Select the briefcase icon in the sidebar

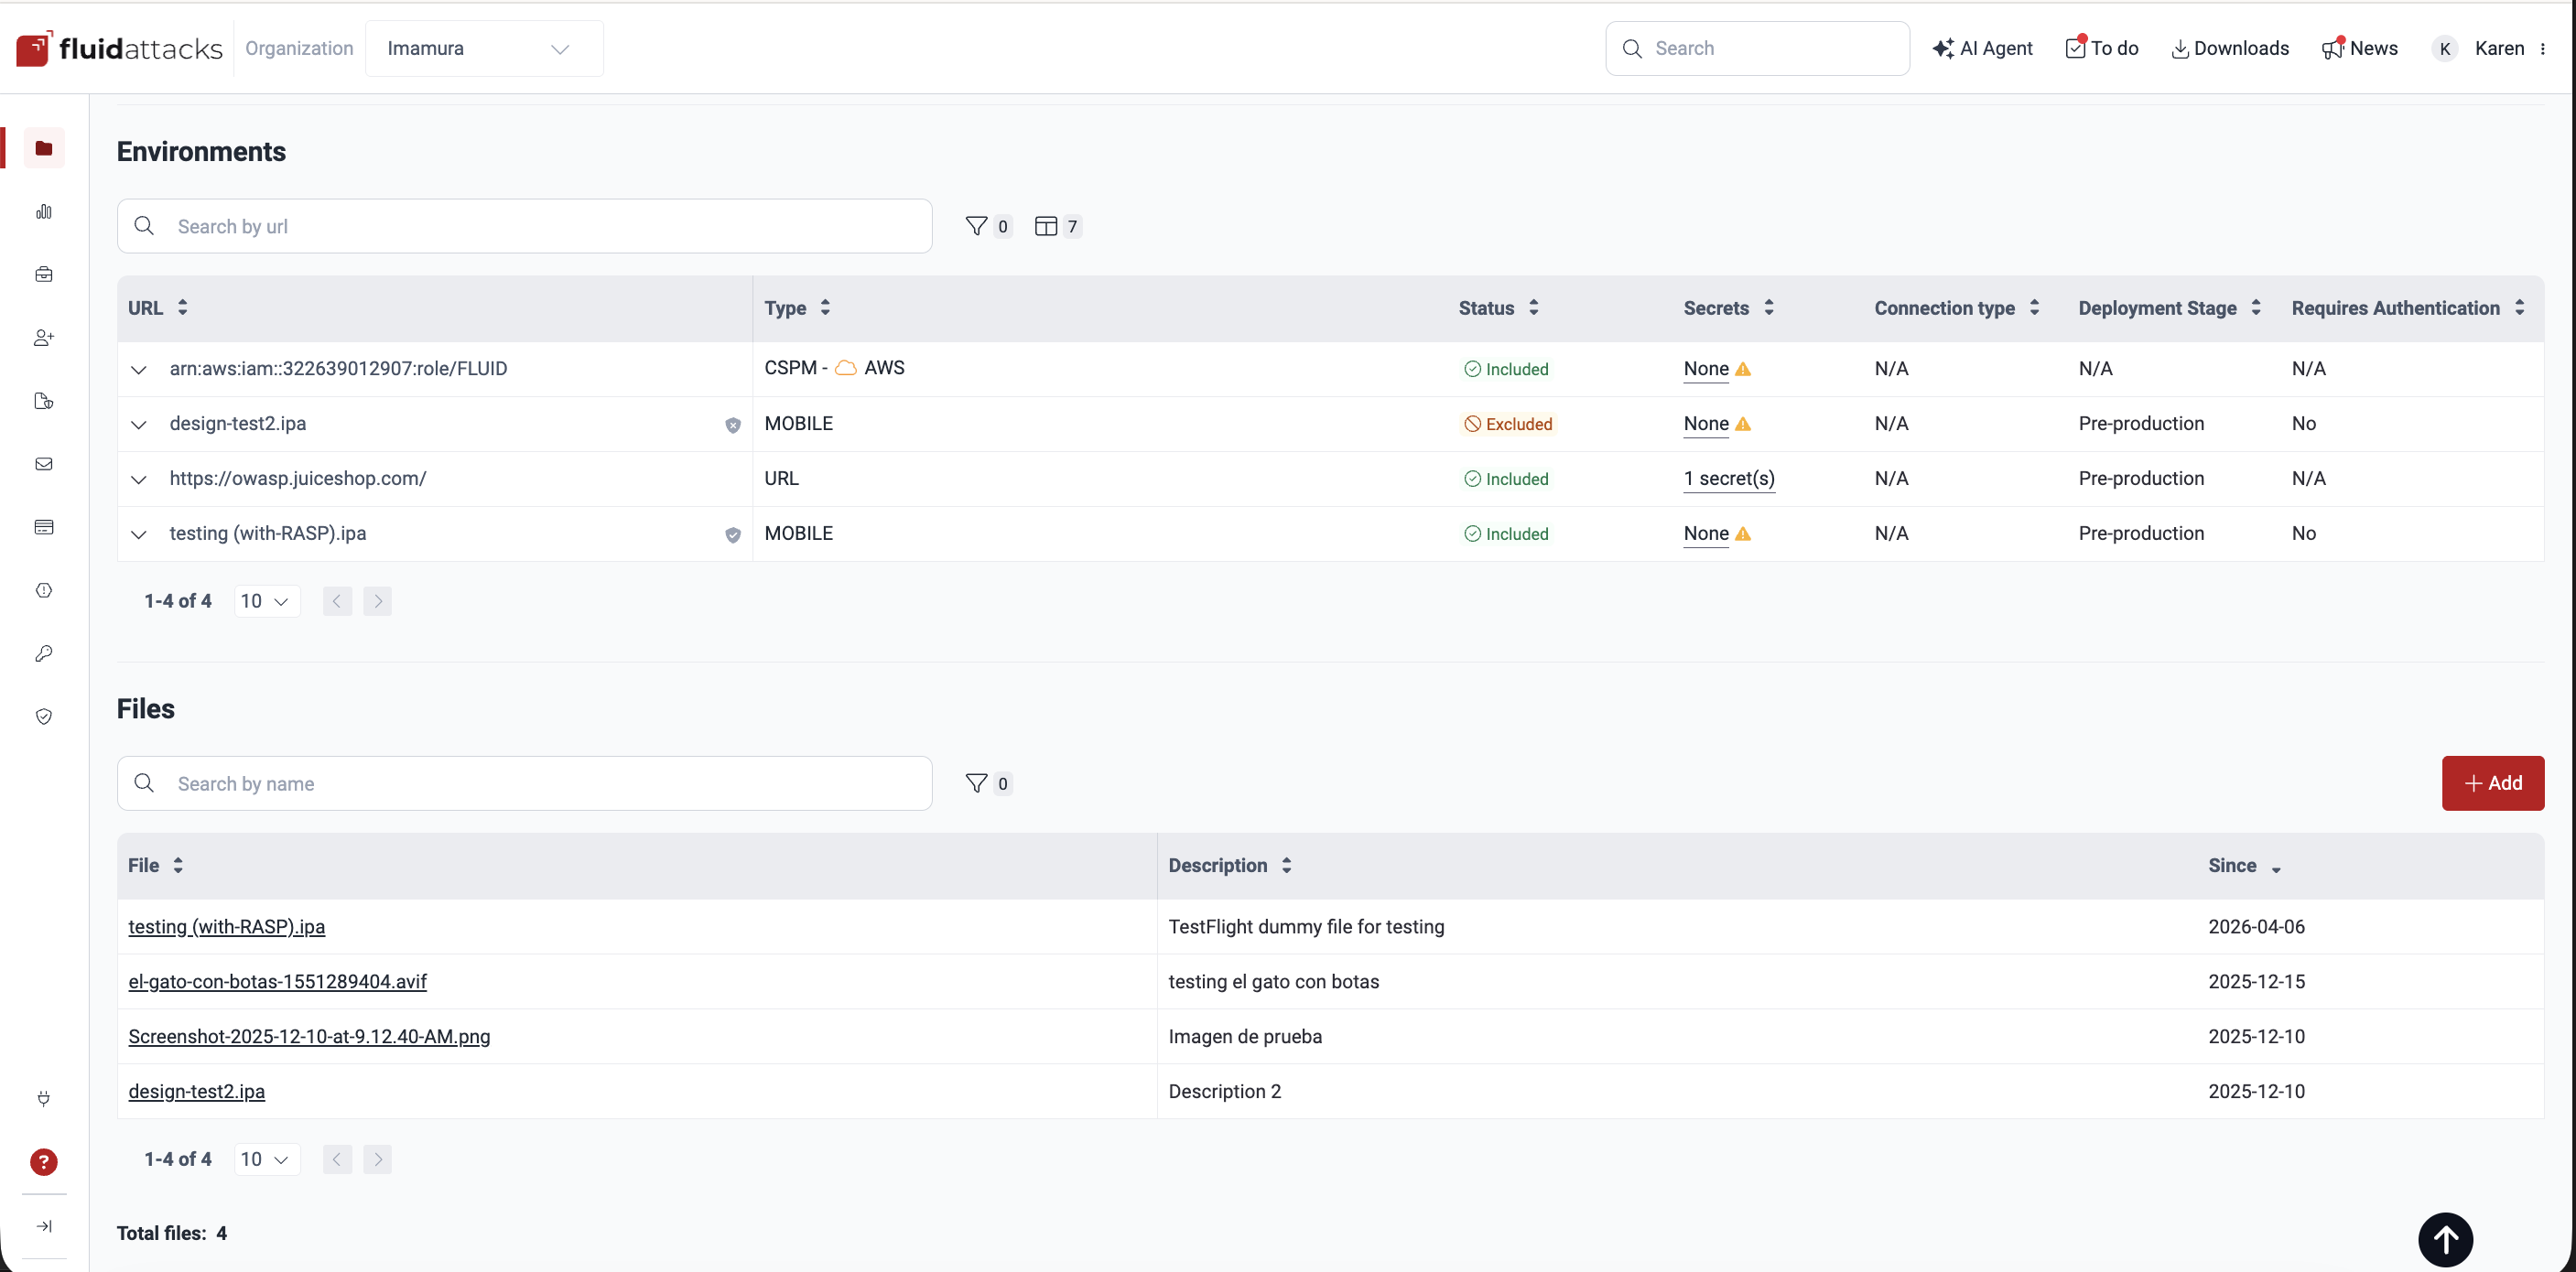(44, 274)
